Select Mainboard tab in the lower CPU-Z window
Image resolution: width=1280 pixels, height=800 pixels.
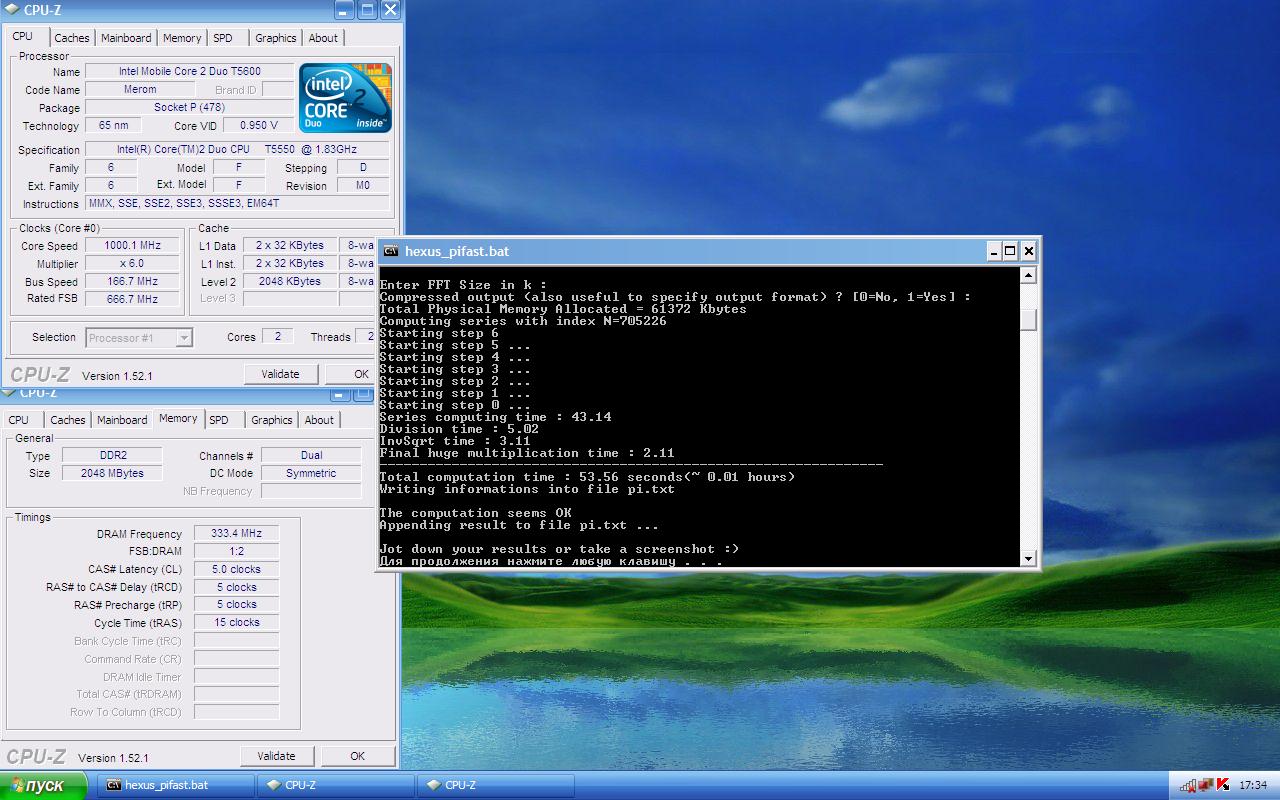[x=122, y=420]
